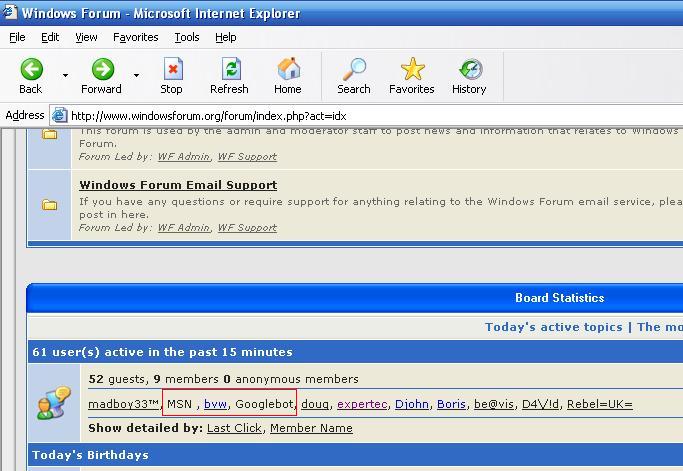The image size is (683, 471).
Task: Open the Favorites menu
Action: 135,37
